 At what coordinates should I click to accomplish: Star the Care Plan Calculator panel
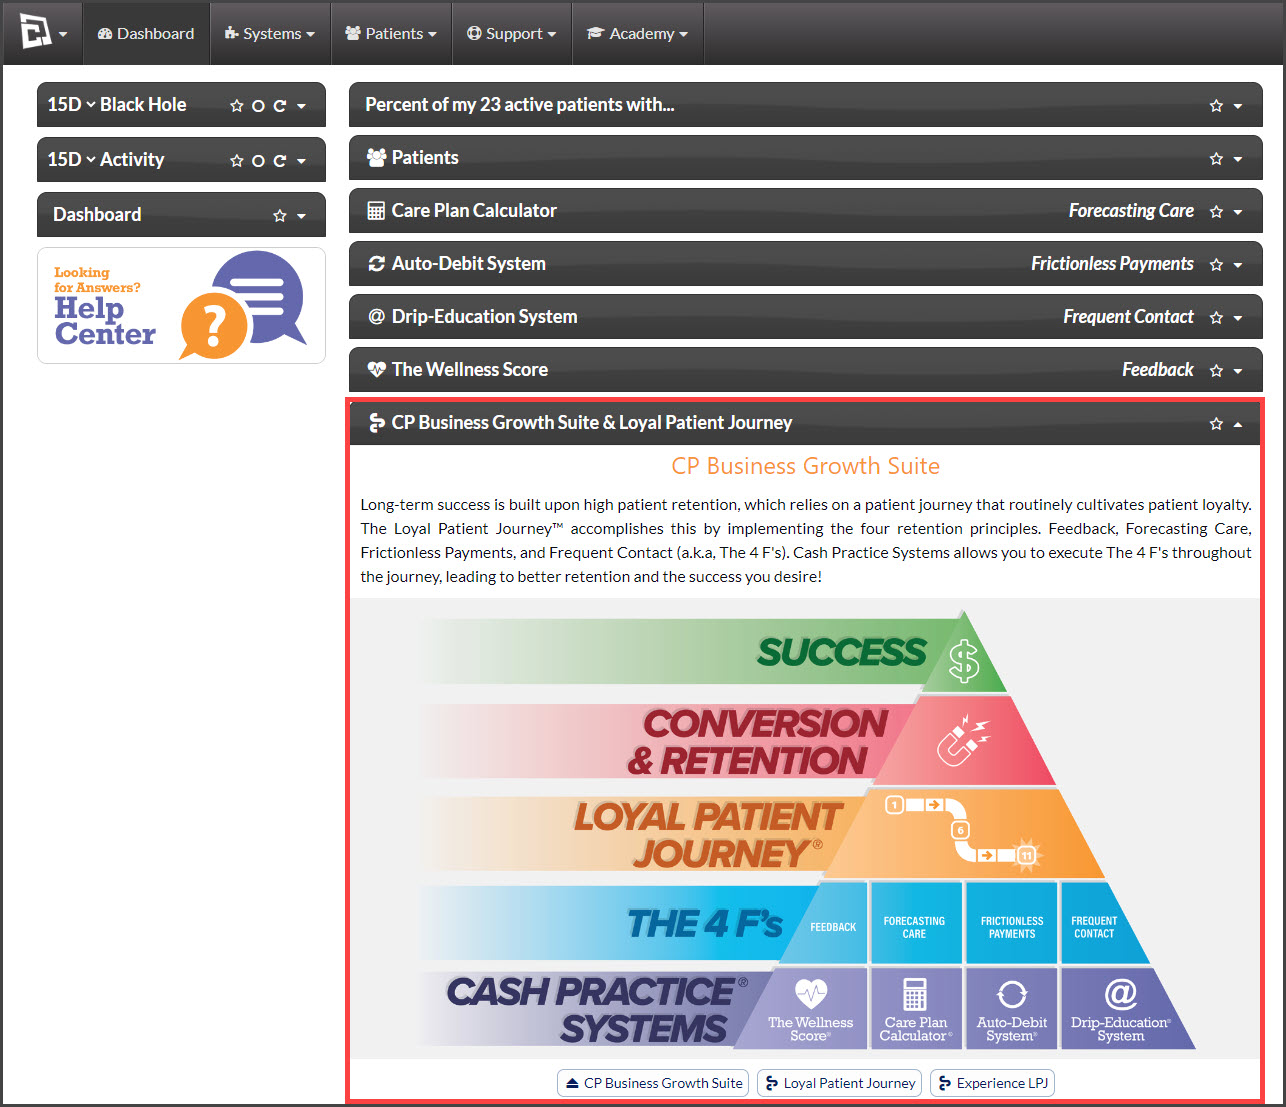pos(1216,212)
